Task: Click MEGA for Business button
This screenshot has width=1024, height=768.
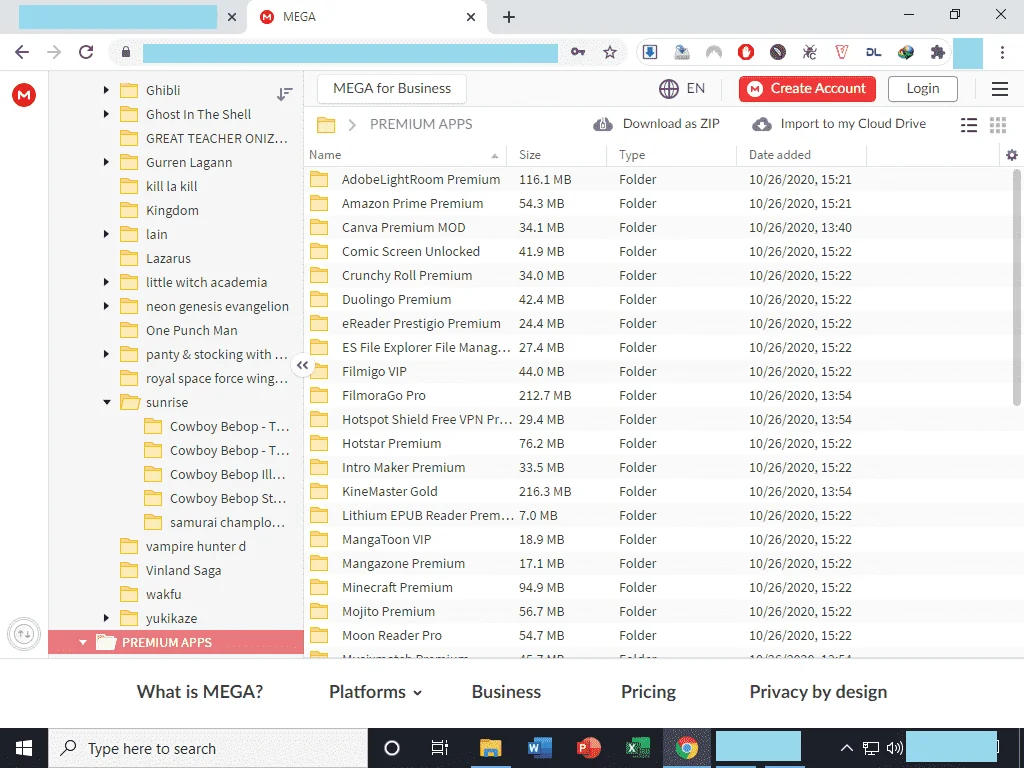Action: (392, 89)
